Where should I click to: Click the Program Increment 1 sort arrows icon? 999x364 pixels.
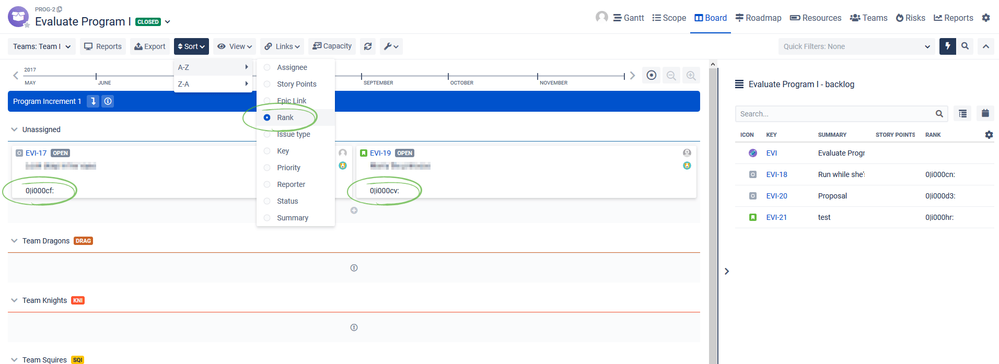click(x=93, y=101)
